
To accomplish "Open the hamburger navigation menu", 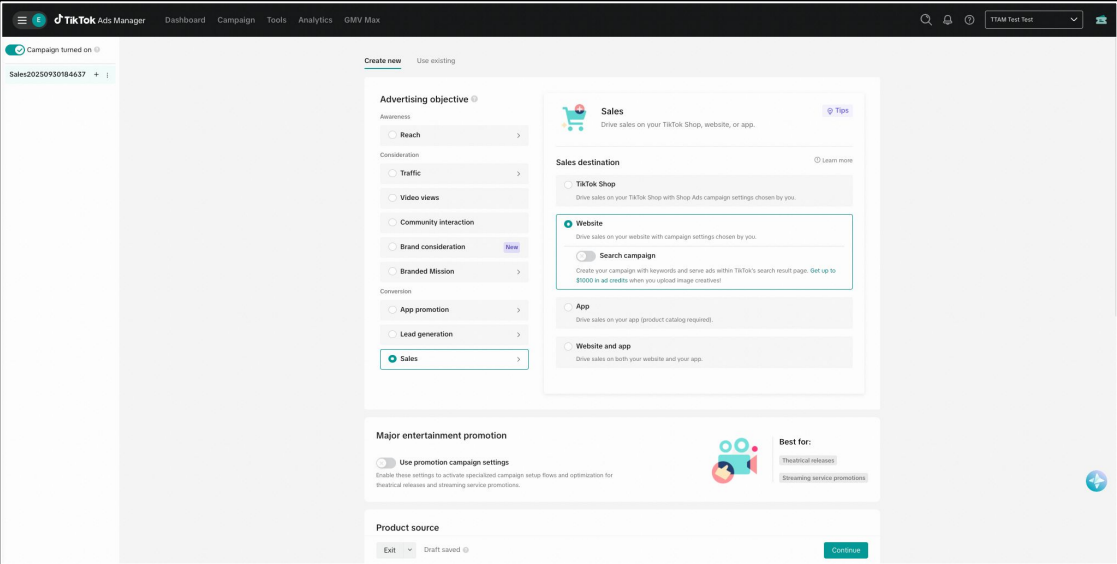I will 22,20.
